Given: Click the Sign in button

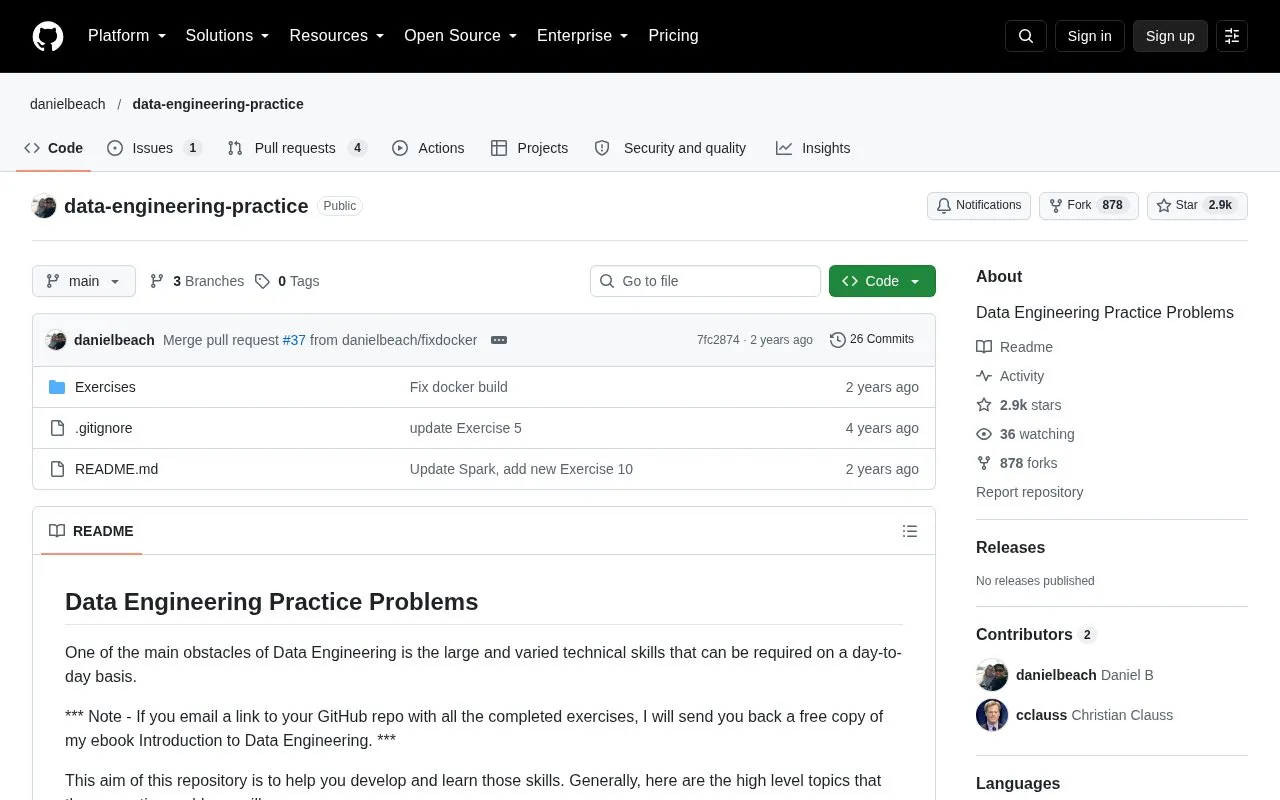Looking at the screenshot, I should pyautogui.click(x=1090, y=36).
